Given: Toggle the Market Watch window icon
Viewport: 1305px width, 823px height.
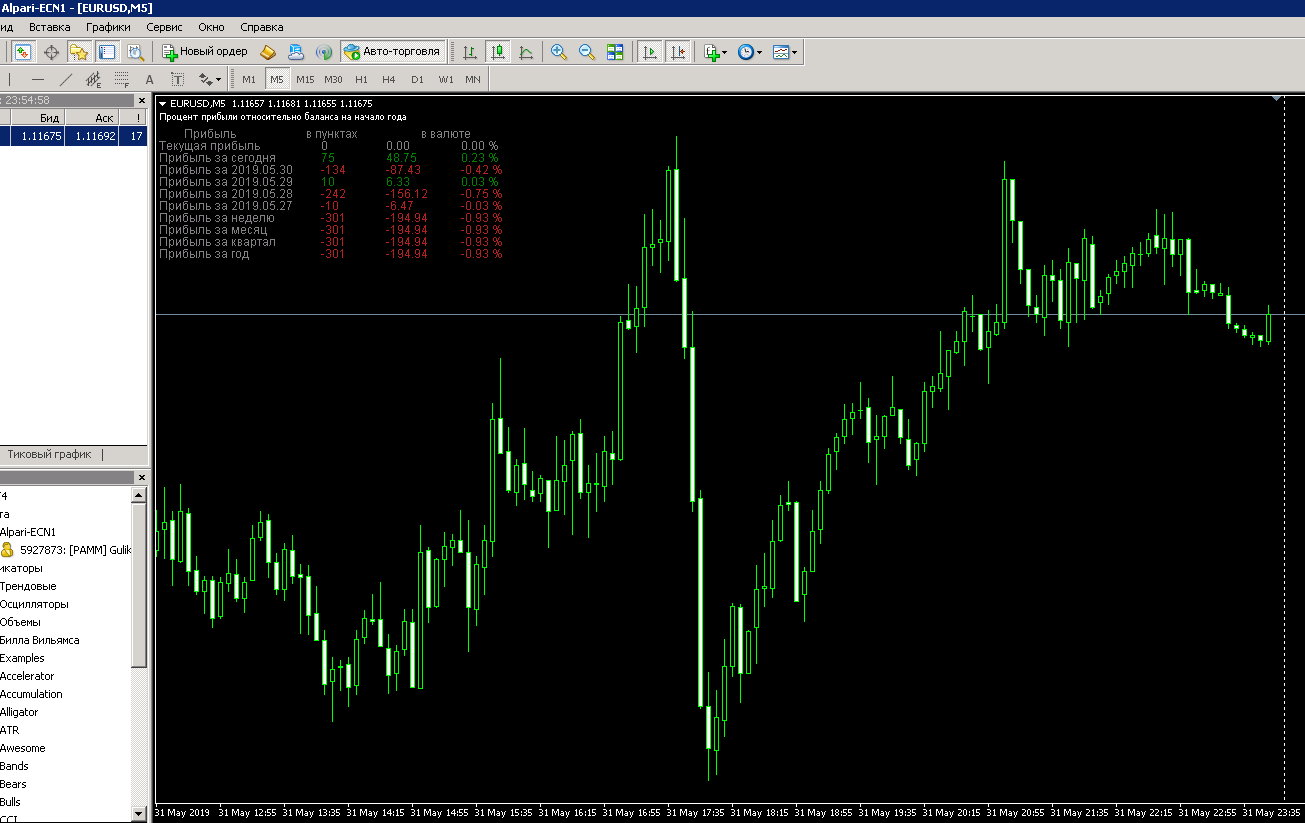Looking at the screenshot, I should (23, 52).
